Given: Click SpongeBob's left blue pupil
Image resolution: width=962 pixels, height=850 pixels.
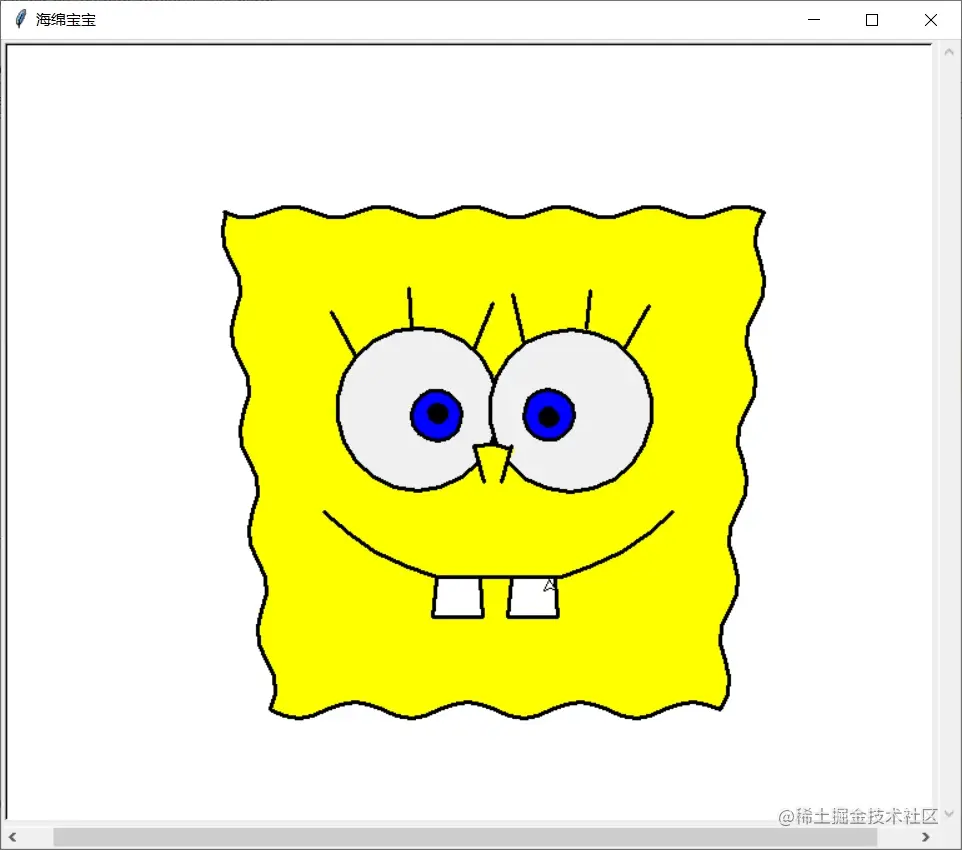Looking at the screenshot, I should pyautogui.click(x=438, y=411).
